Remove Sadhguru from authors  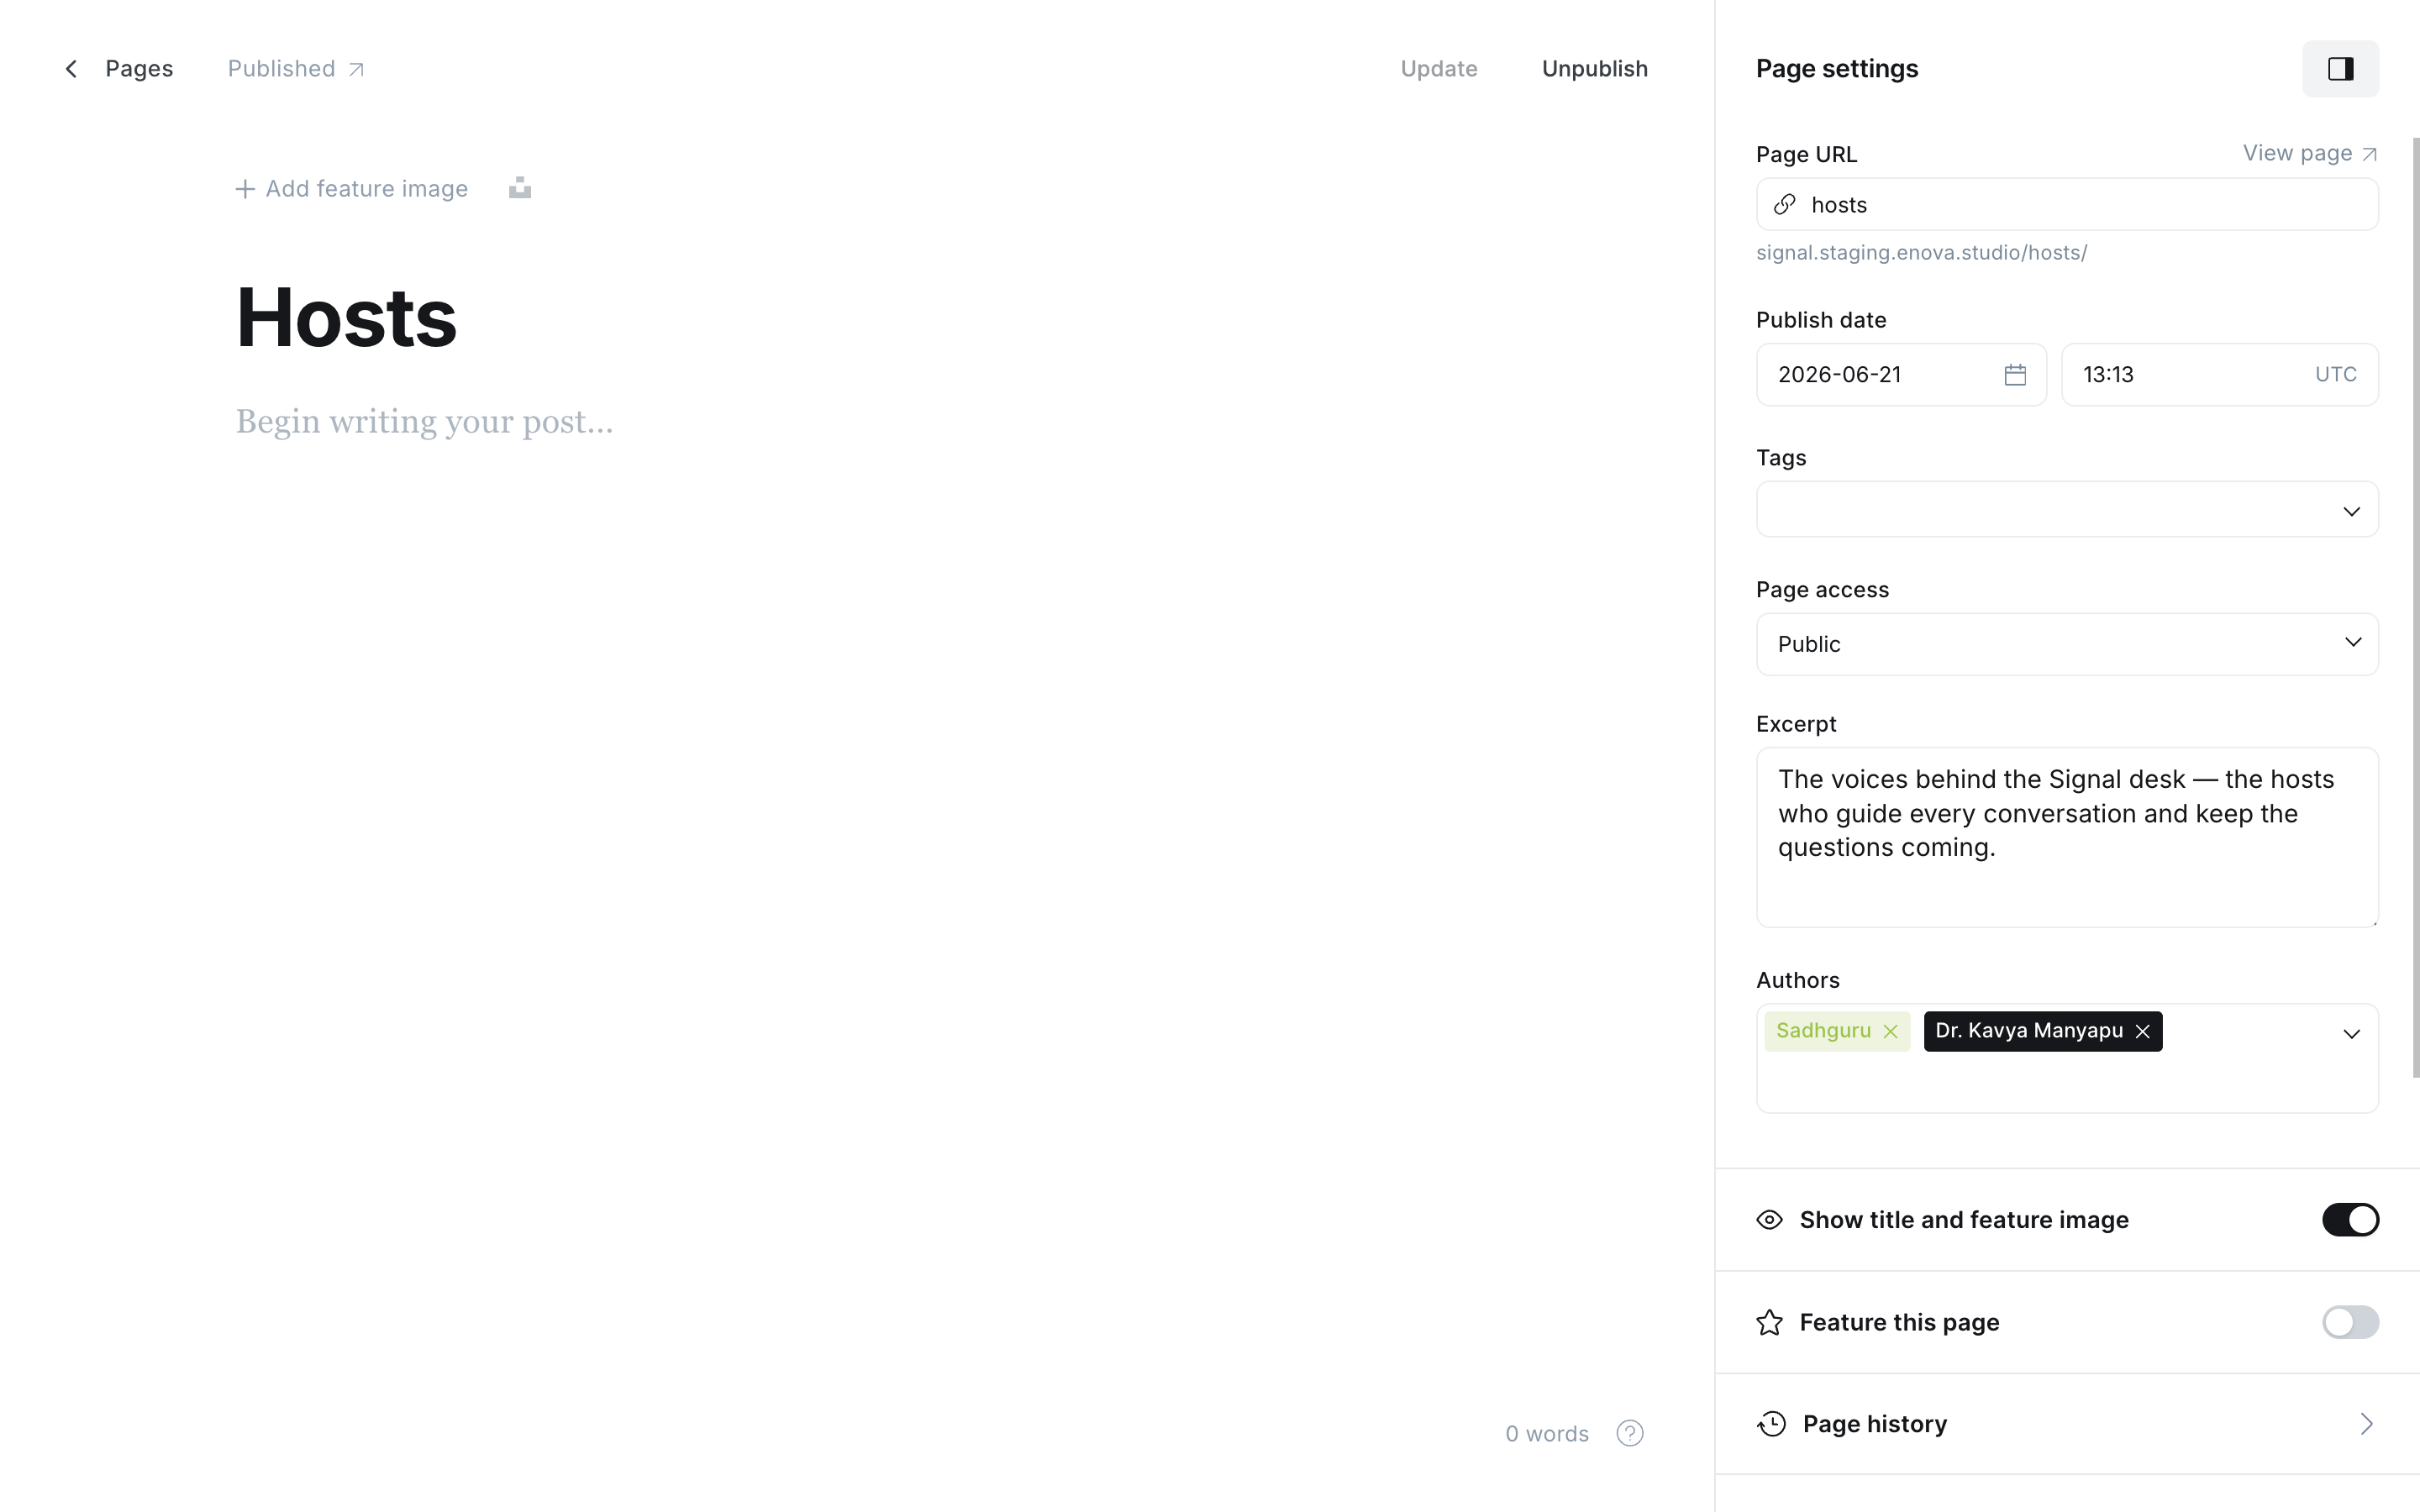click(x=1890, y=1031)
